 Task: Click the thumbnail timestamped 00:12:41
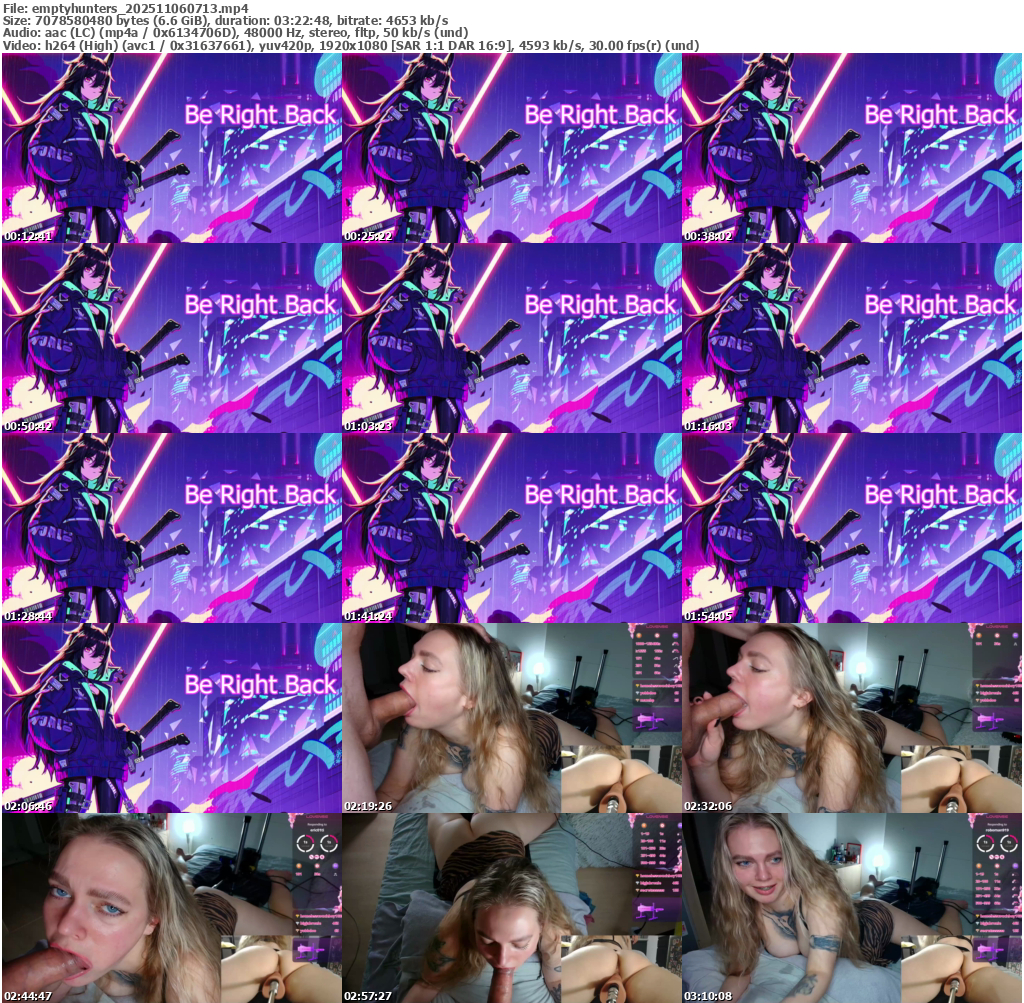point(171,148)
